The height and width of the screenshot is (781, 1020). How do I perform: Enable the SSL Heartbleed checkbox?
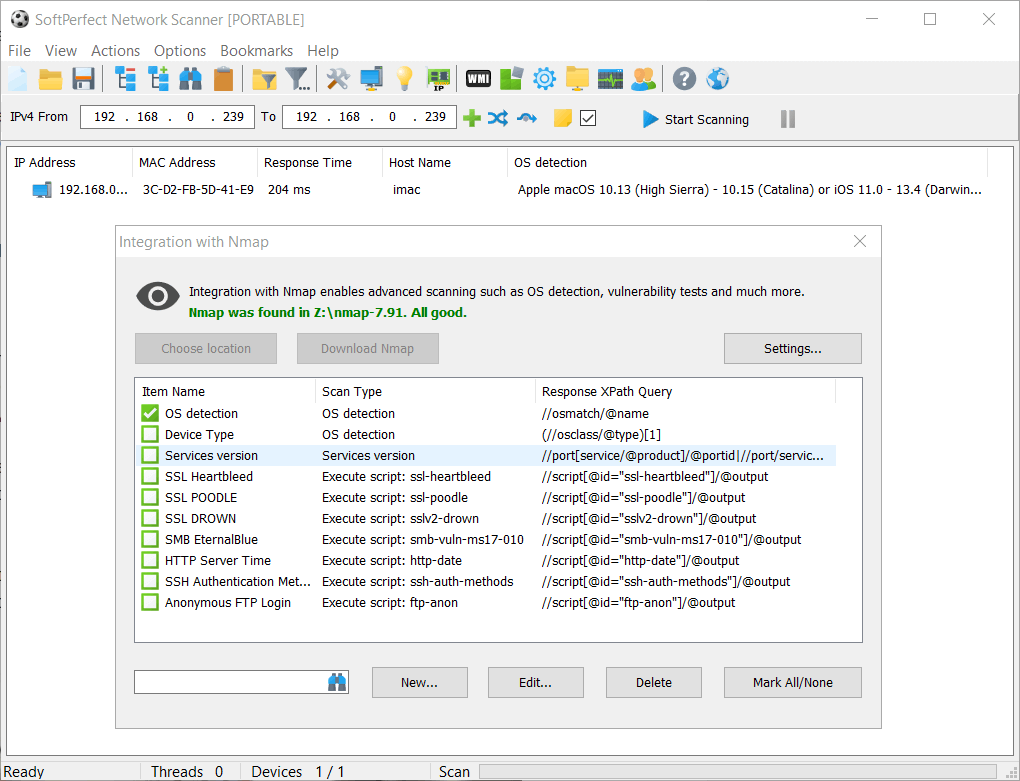[150, 476]
